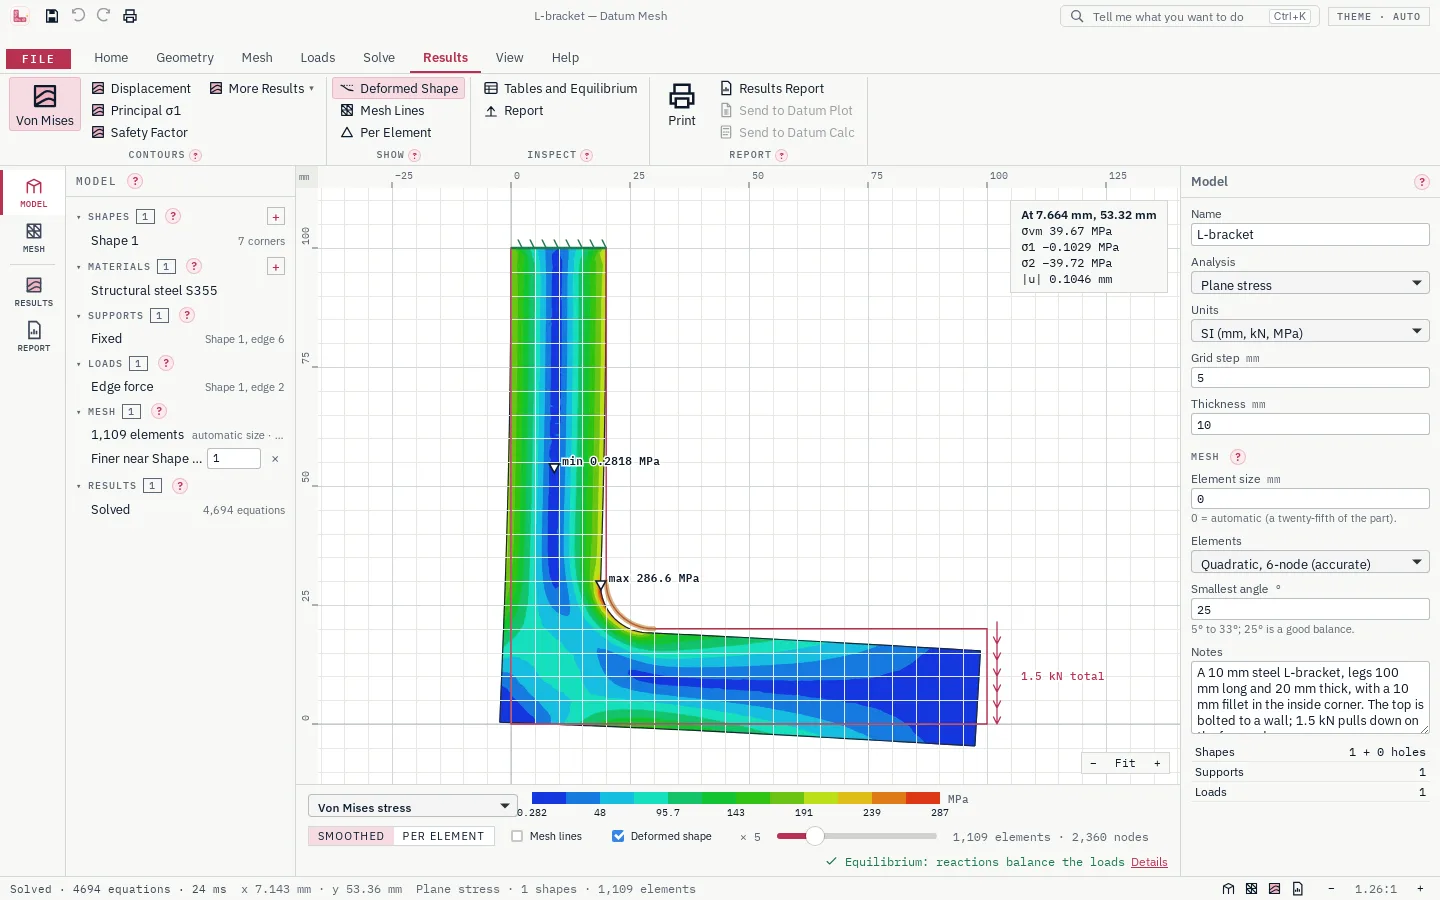Viewport: 1440px width, 900px height.
Task: Show the Displacement contour
Action: click(141, 88)
